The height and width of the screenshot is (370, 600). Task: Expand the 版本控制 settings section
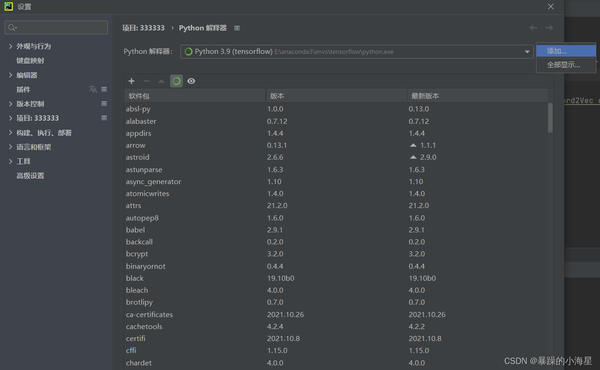(10, 104)
